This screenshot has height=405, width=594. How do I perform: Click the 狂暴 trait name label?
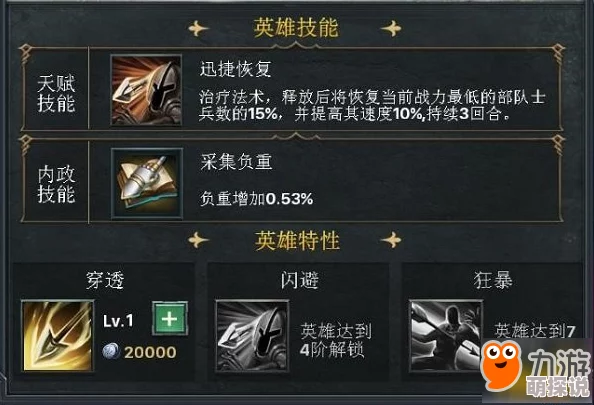click(x=493, y=280)
